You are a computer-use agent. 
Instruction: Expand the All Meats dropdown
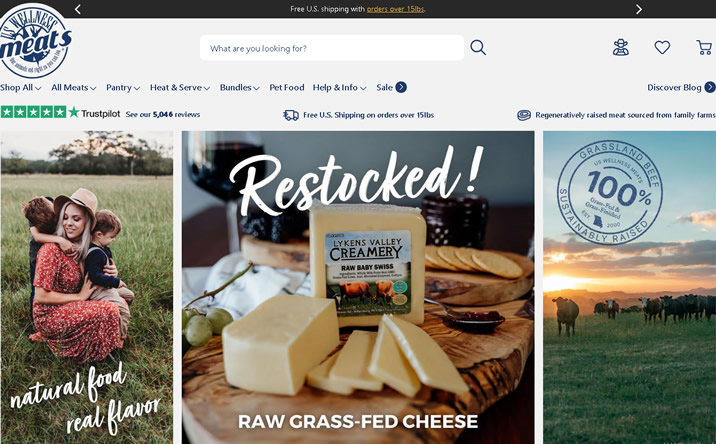(74, 87)
